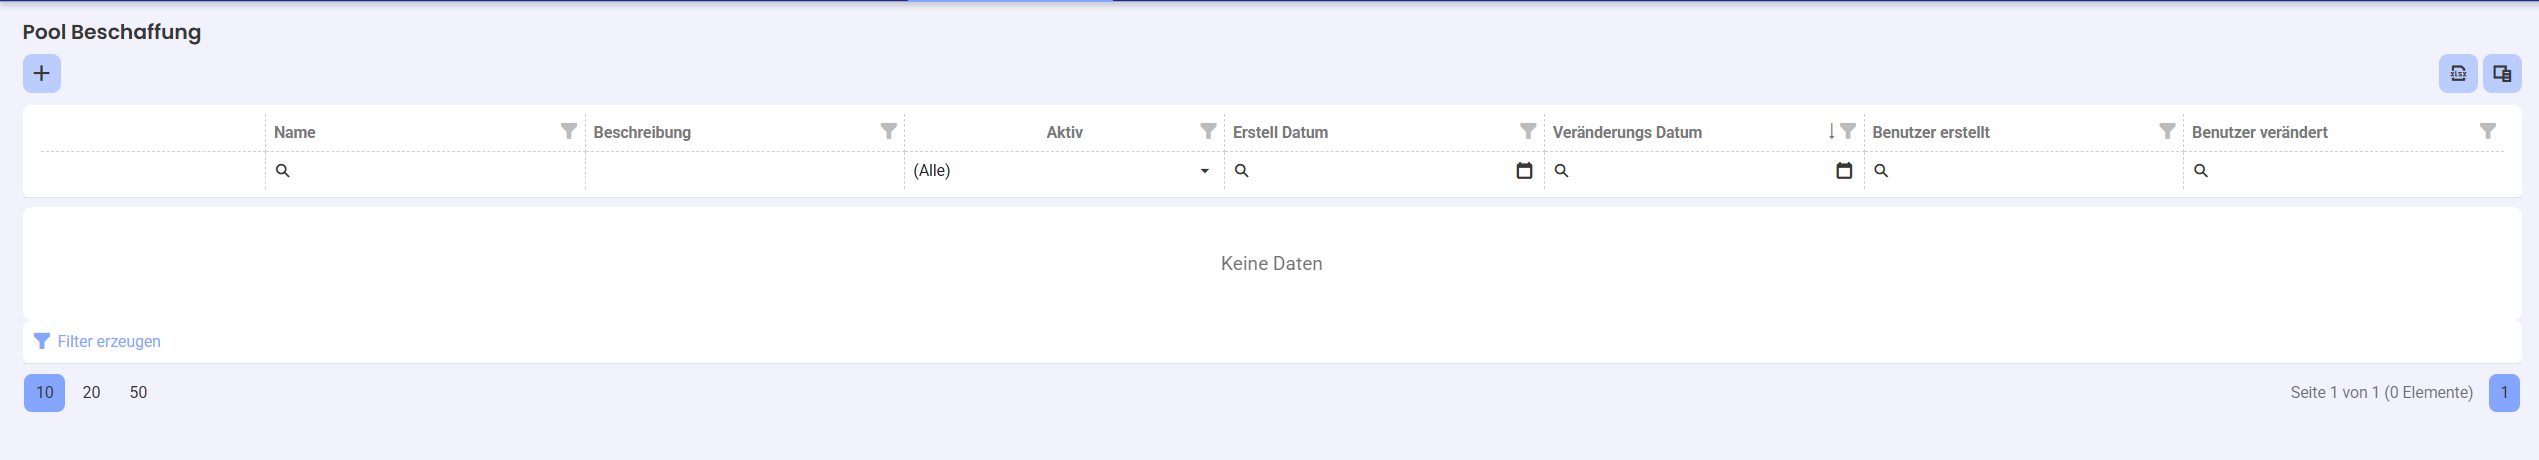Open filter icon on Aktiv column
Screen dimensions: 2539x460
(1208, 131)
